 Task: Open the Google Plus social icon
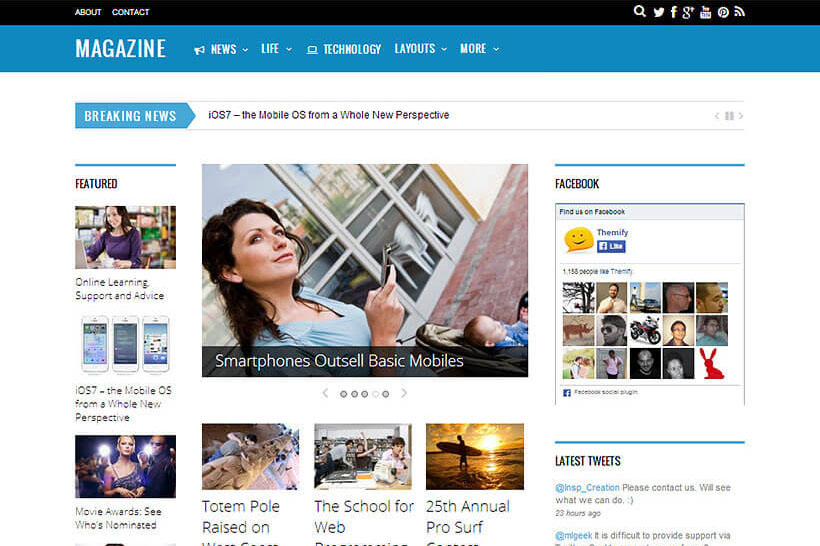[x=688, y=12]
